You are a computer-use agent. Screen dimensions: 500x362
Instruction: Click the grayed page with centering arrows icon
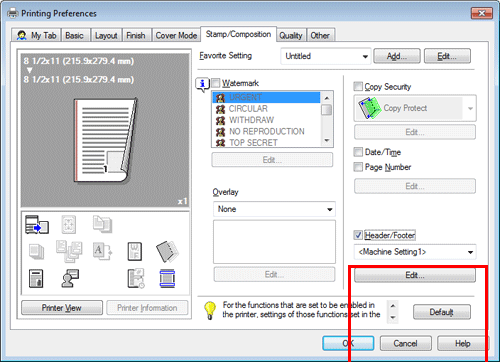pos(69,224)
